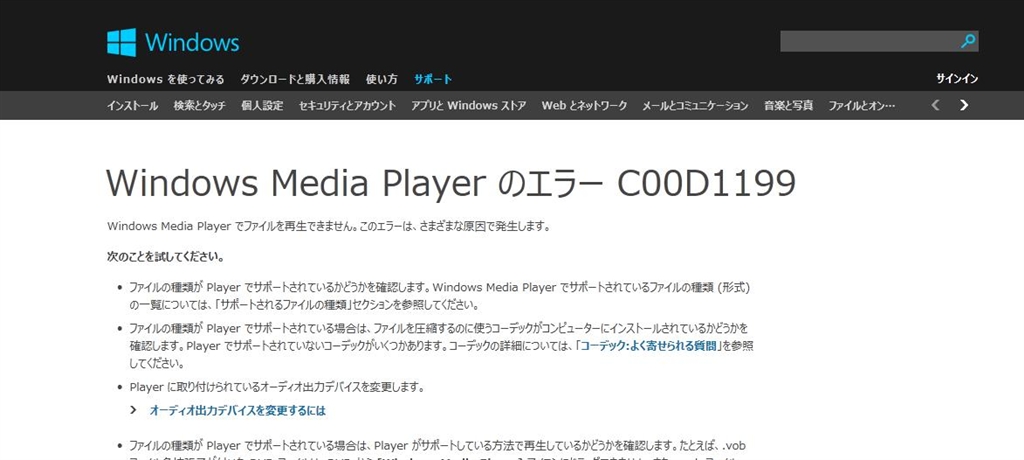Open 使い方 menu item

coord(381,79)
